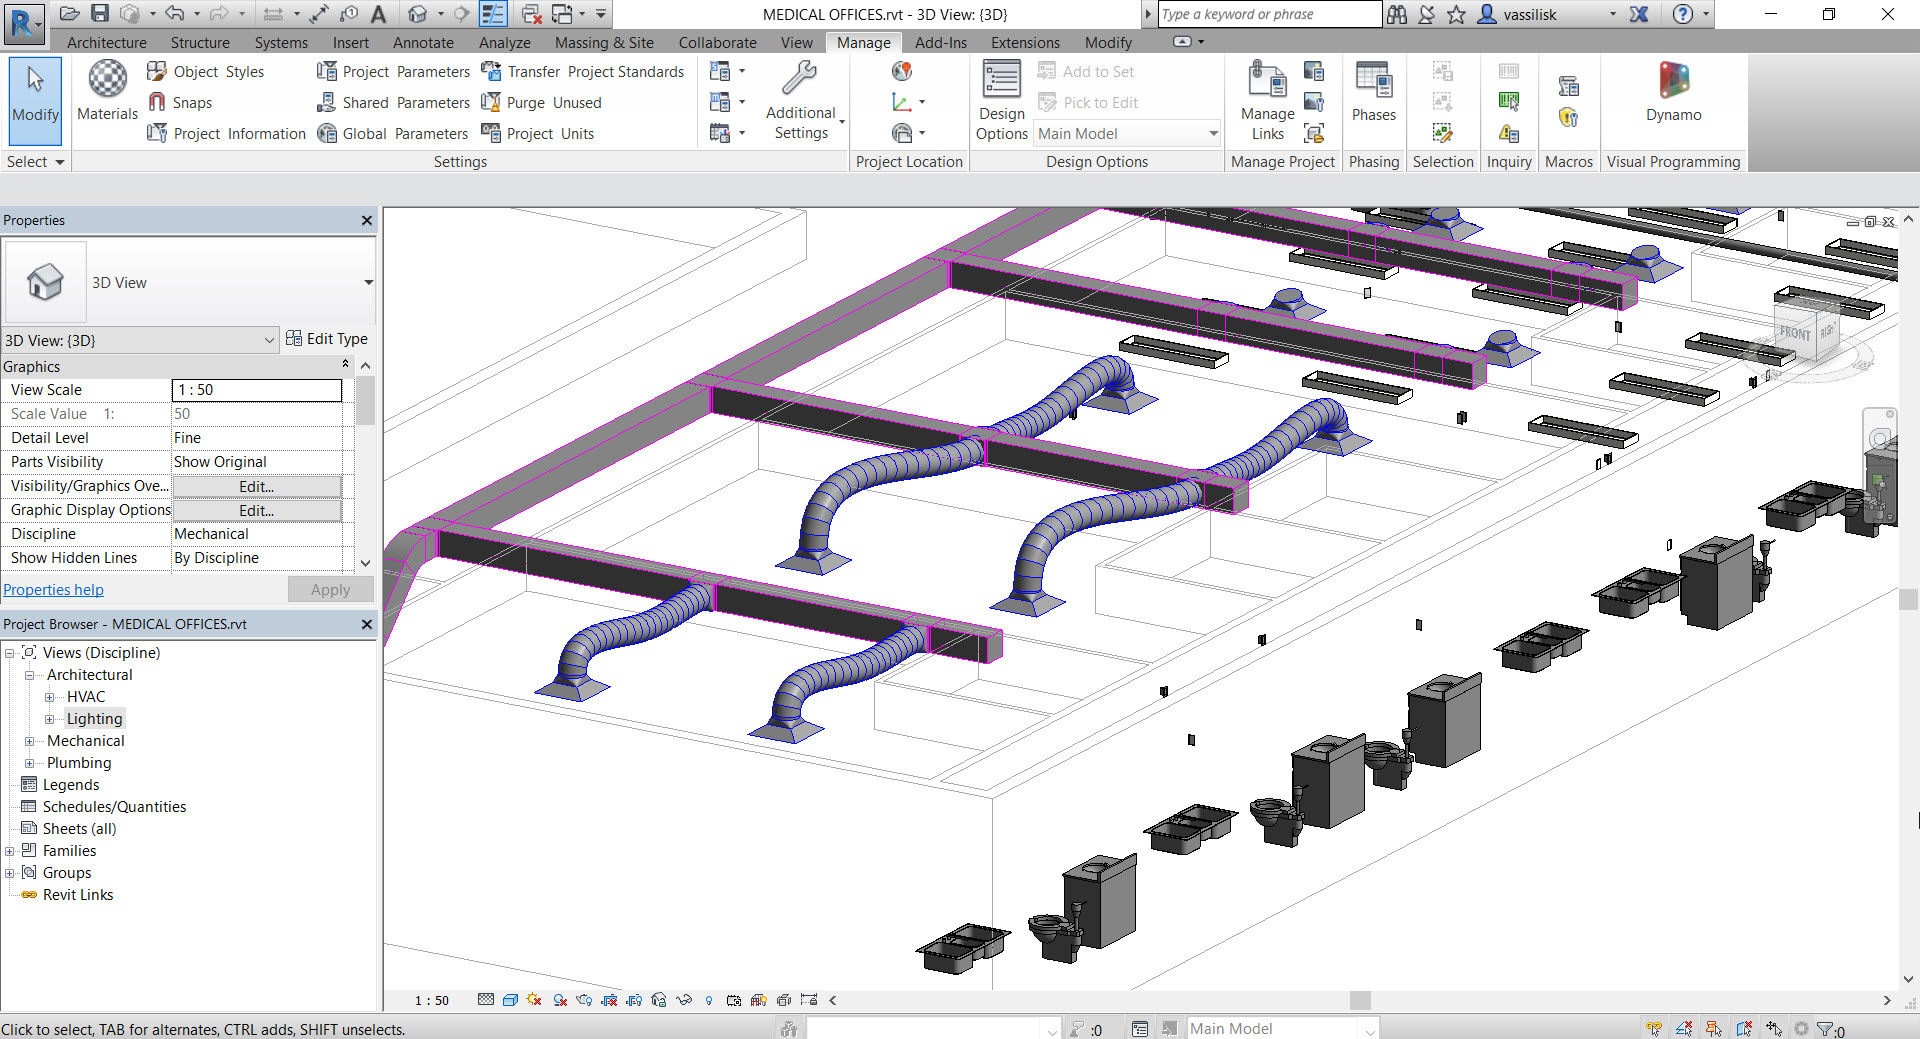This screenshot has height=1039, width=1920.
Task: Open Shared Parameters
Action: pos(393,102)
